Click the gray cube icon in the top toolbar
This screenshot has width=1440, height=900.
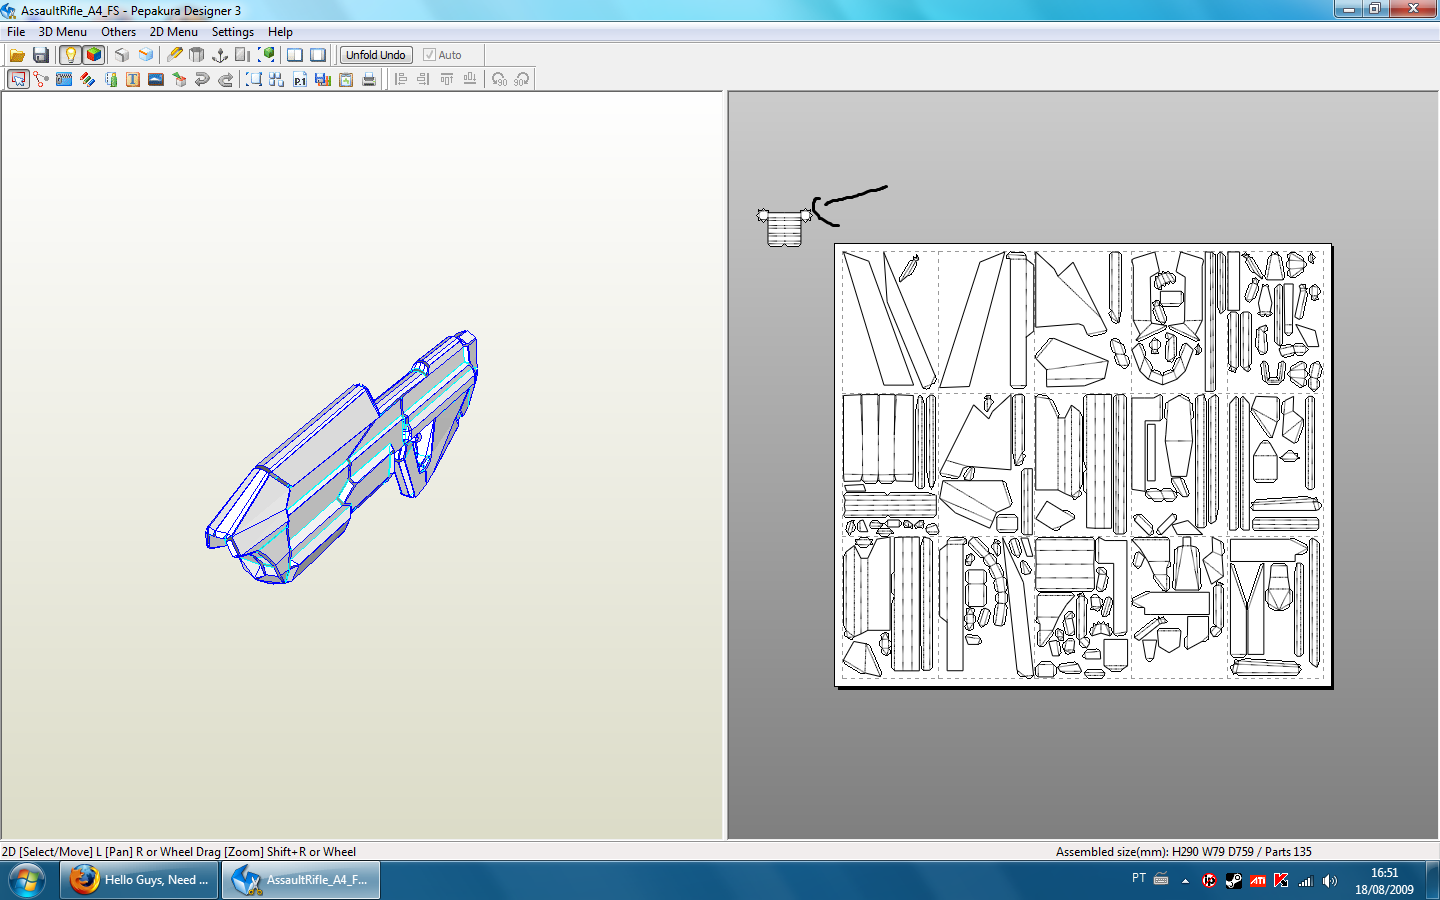(x=122, y=55)
